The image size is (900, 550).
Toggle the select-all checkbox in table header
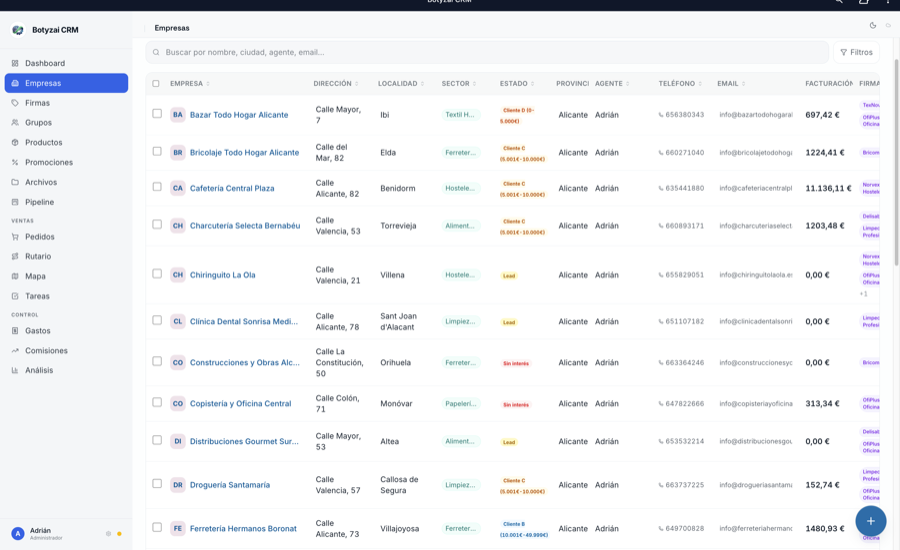(x=156, y=84)
